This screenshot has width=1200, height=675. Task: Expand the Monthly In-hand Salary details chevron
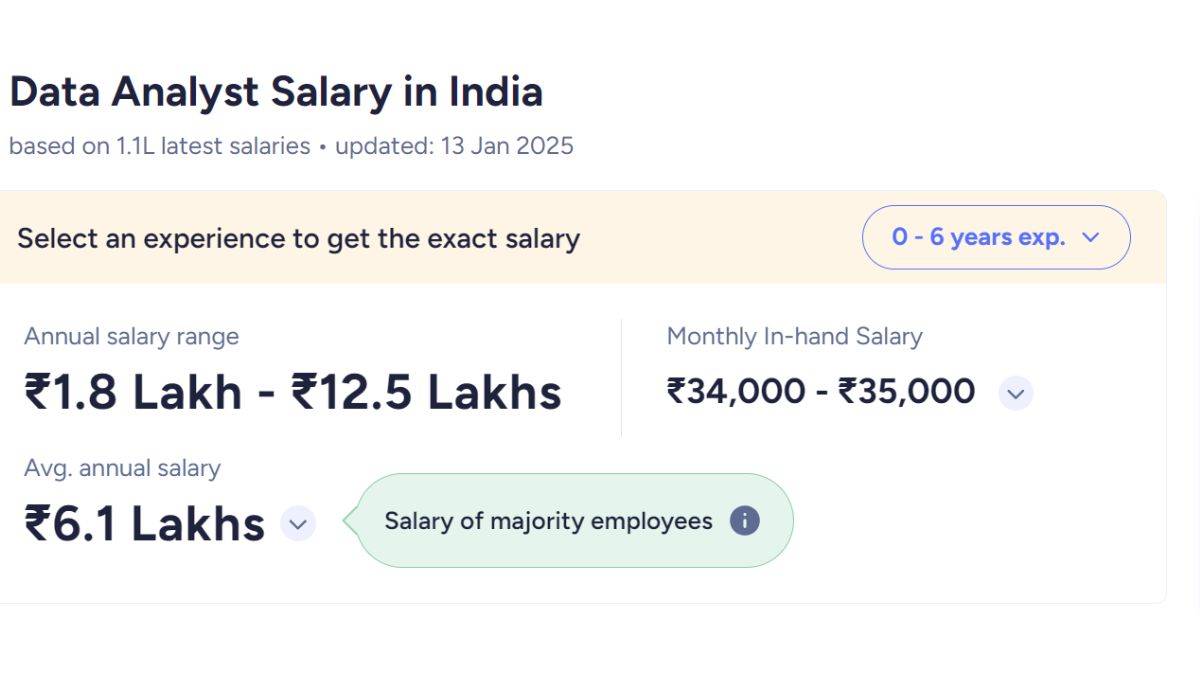point(1015,394)
